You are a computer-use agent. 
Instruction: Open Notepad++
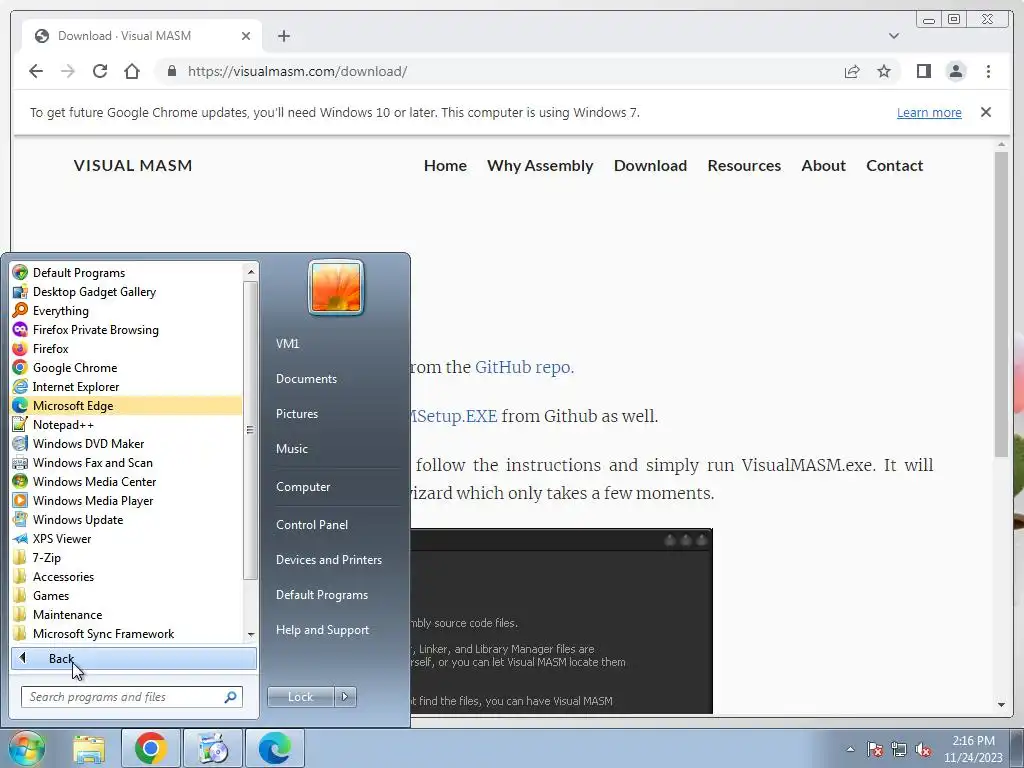click(127, 424)
